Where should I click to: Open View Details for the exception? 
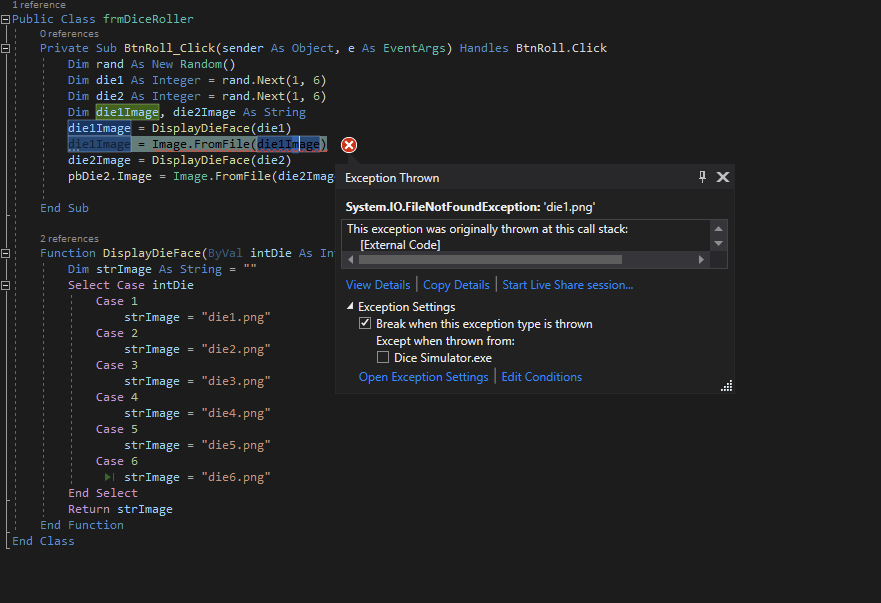point(378,284)
